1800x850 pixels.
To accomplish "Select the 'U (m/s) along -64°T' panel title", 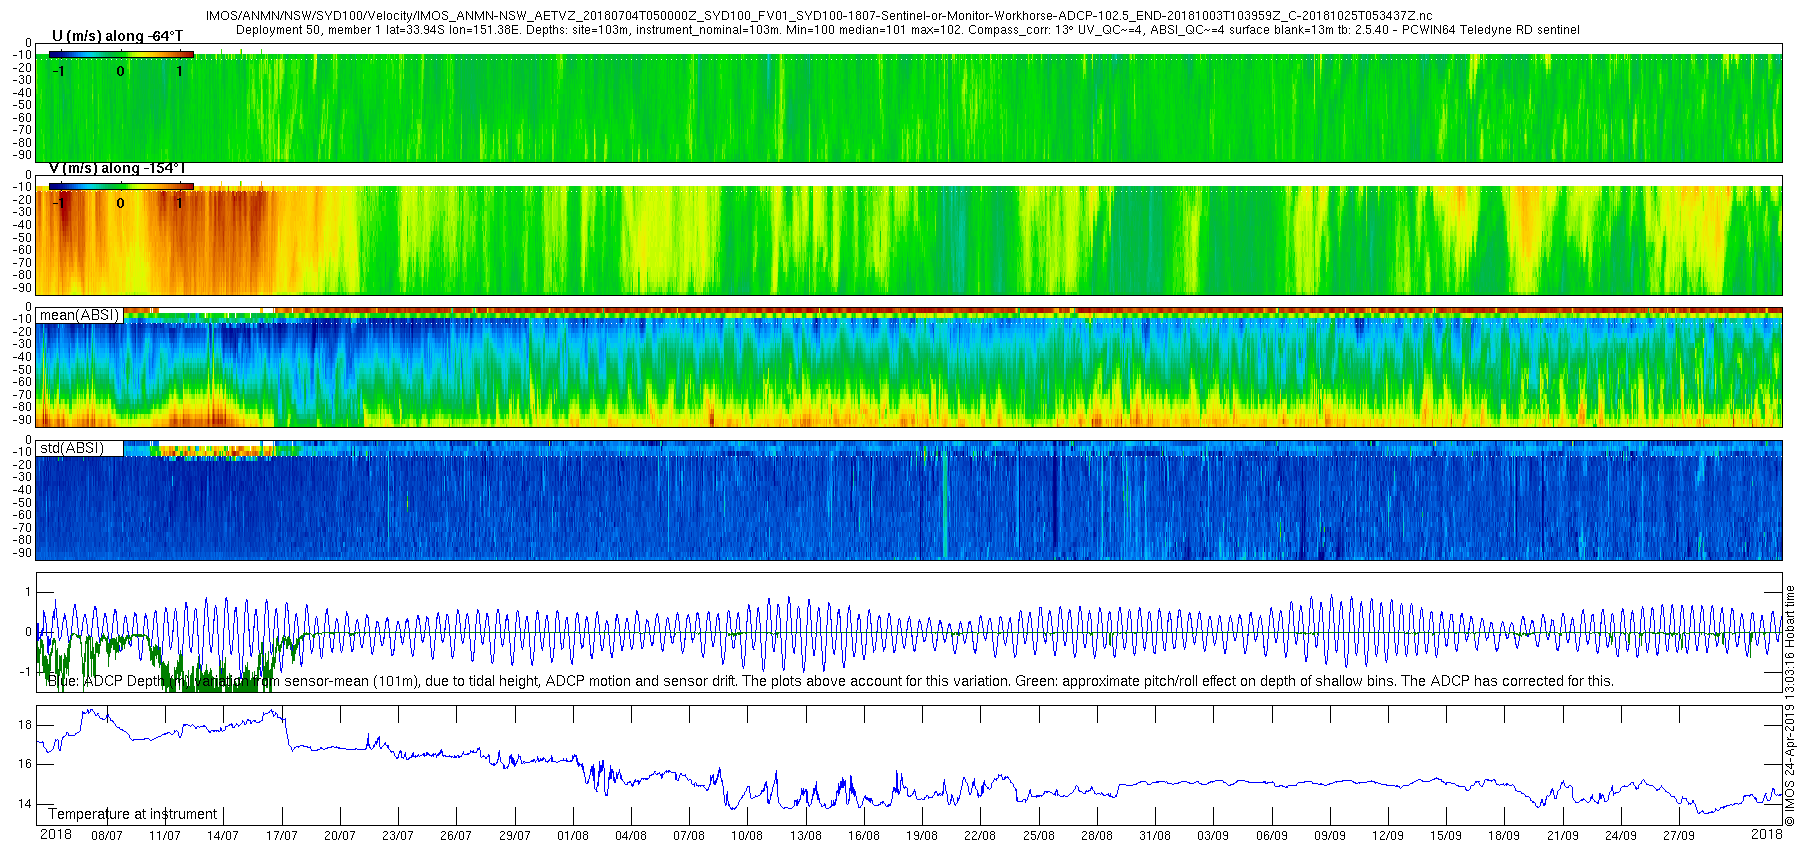I will click(117, 36).
